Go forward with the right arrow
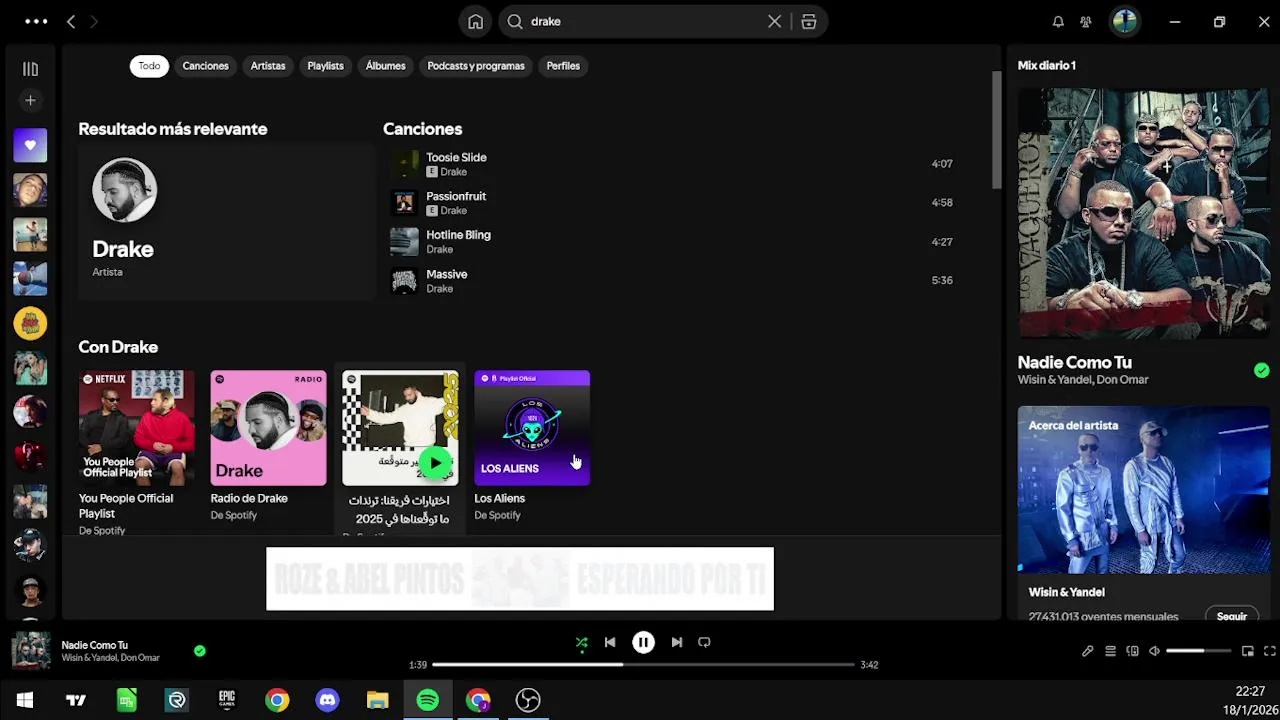Viewport: 1280px width, 720px height. [x=94, y=21]
